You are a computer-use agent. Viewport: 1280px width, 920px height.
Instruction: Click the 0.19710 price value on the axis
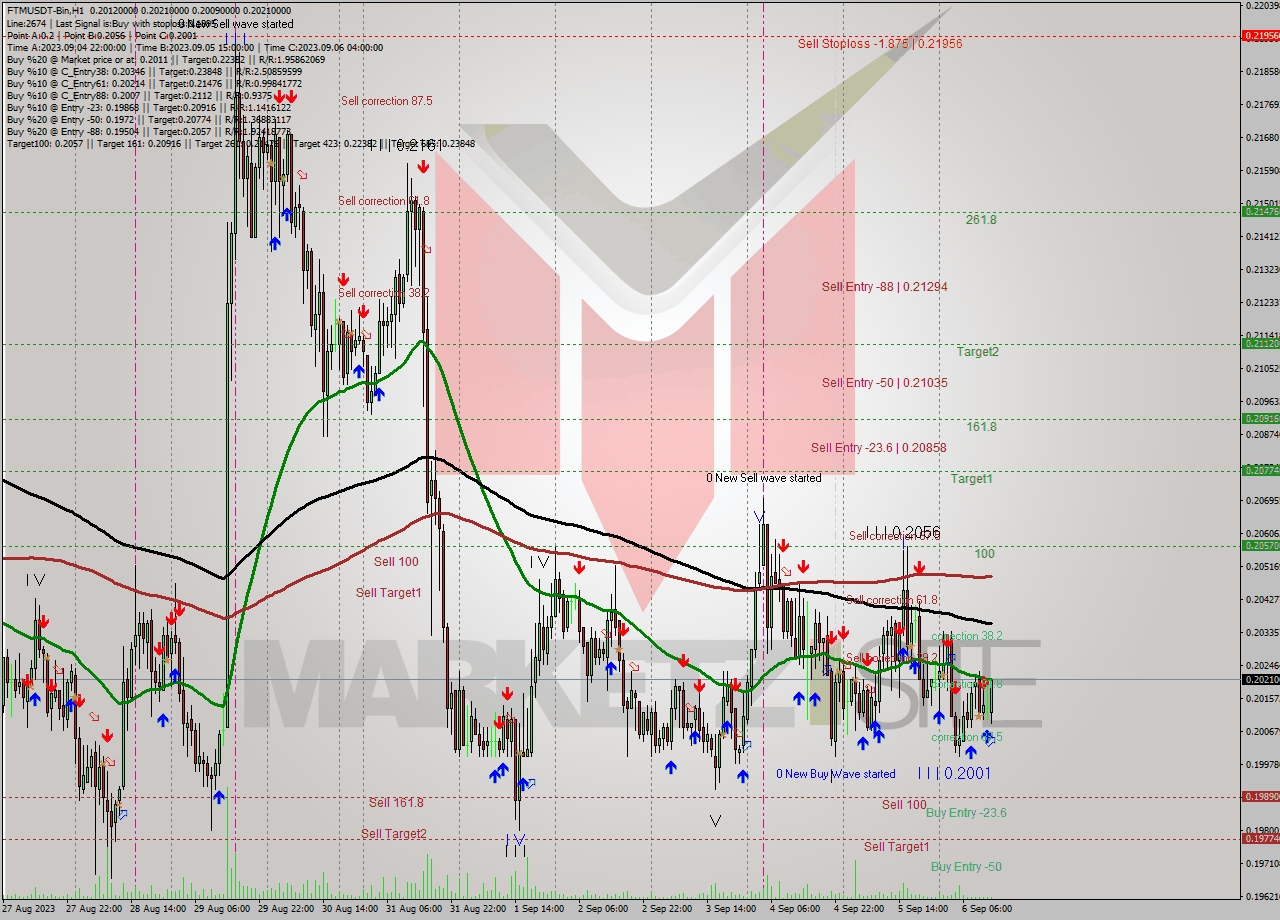click(x=1262, y=863)
